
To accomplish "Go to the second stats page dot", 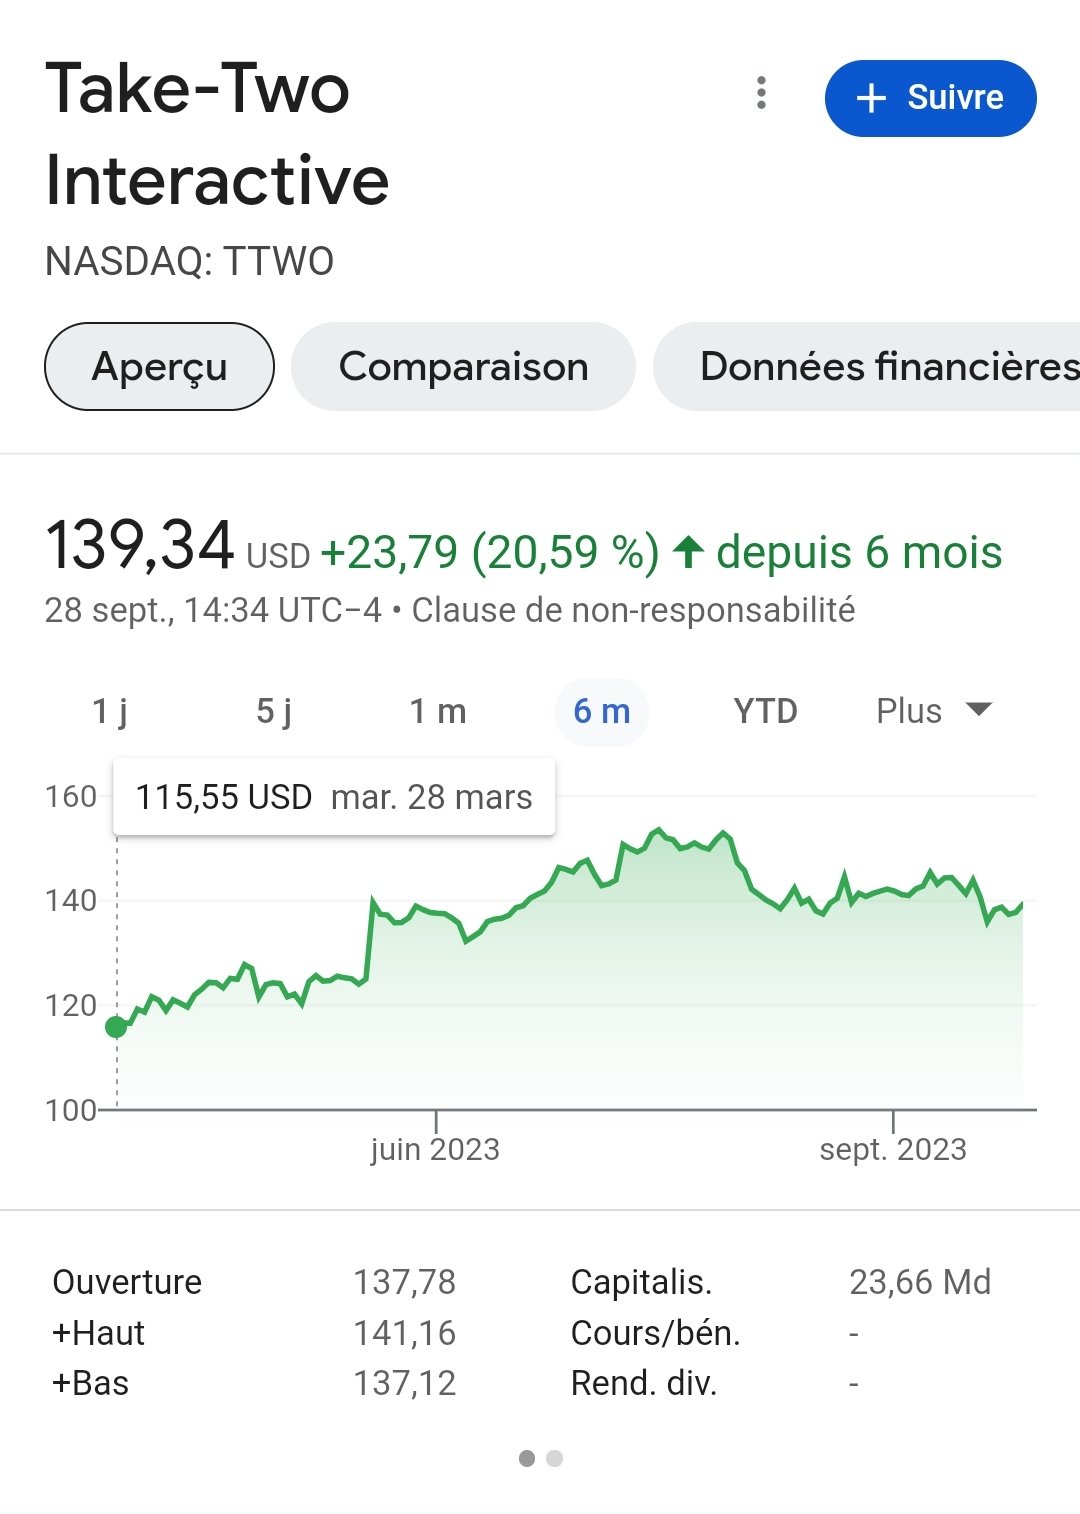I will click(x=555, y=1459).
